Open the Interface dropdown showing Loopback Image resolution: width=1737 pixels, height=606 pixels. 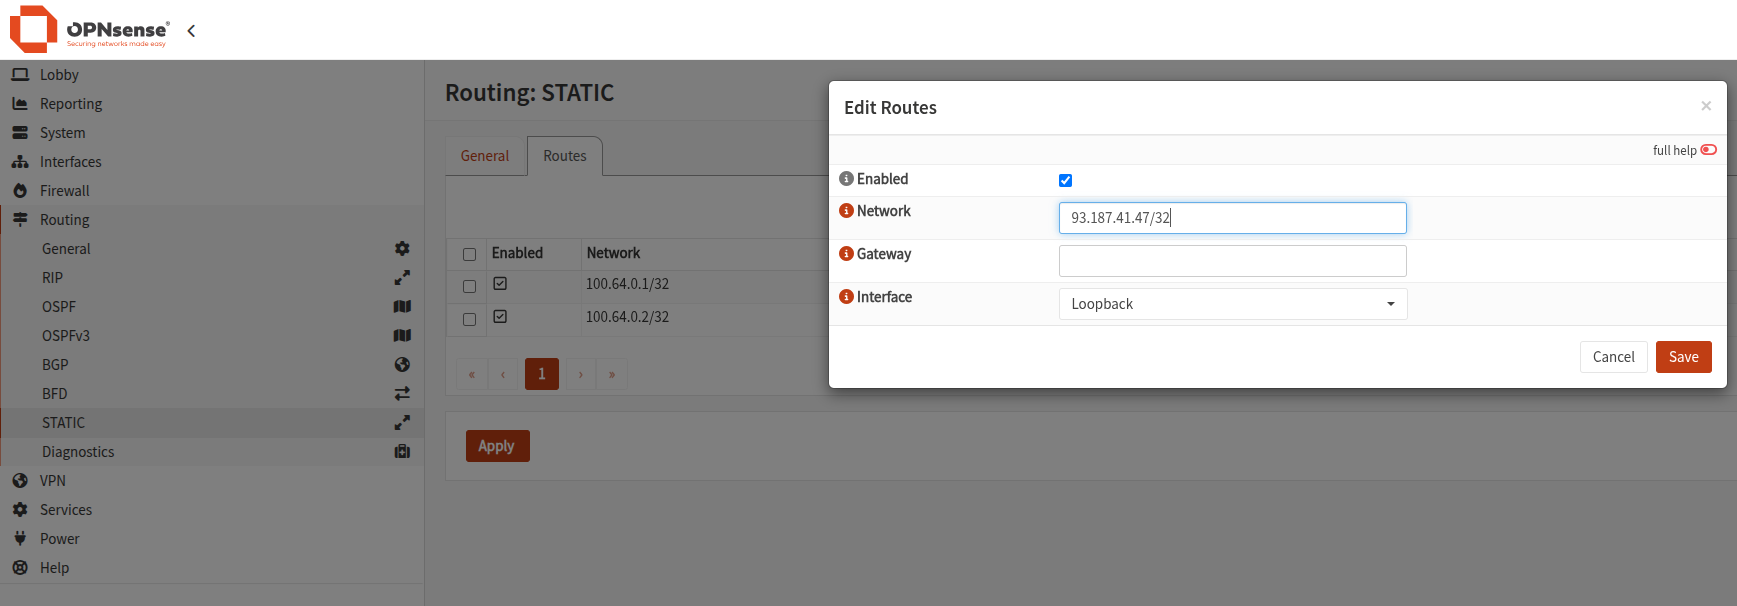pyautogui.click(x=1233, y=304)
